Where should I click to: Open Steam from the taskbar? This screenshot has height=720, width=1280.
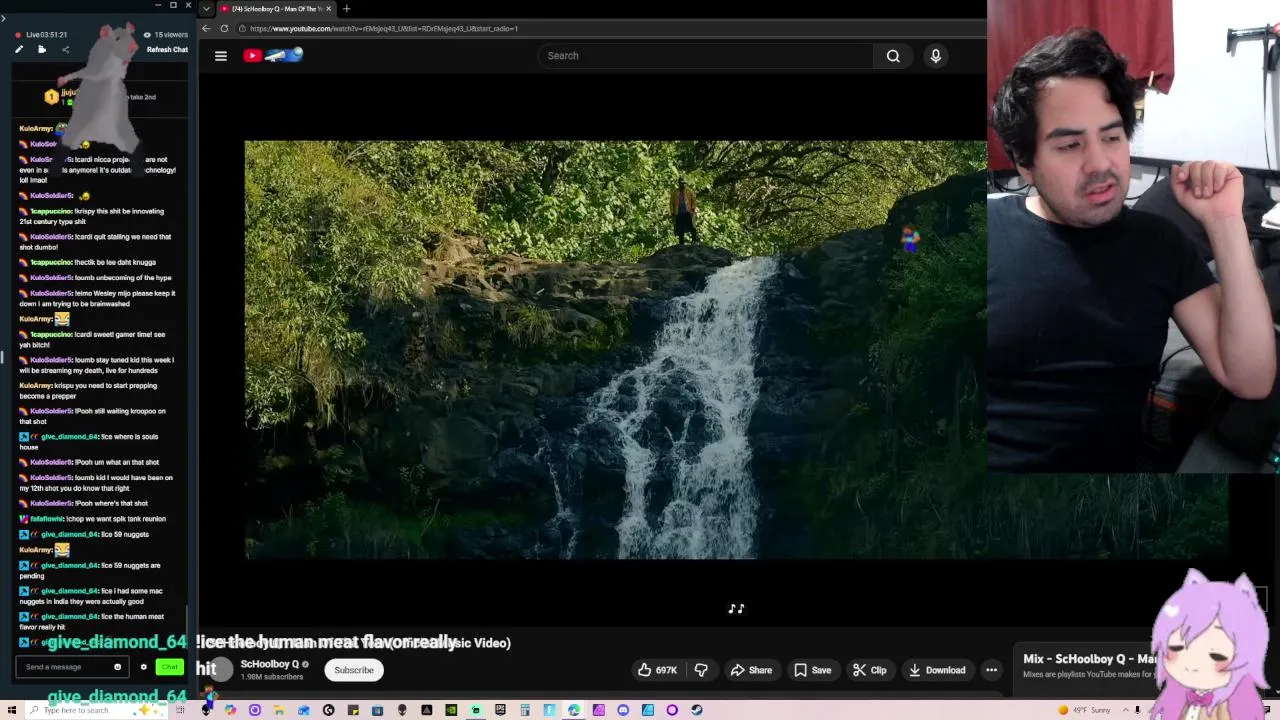tap(697, 710)
